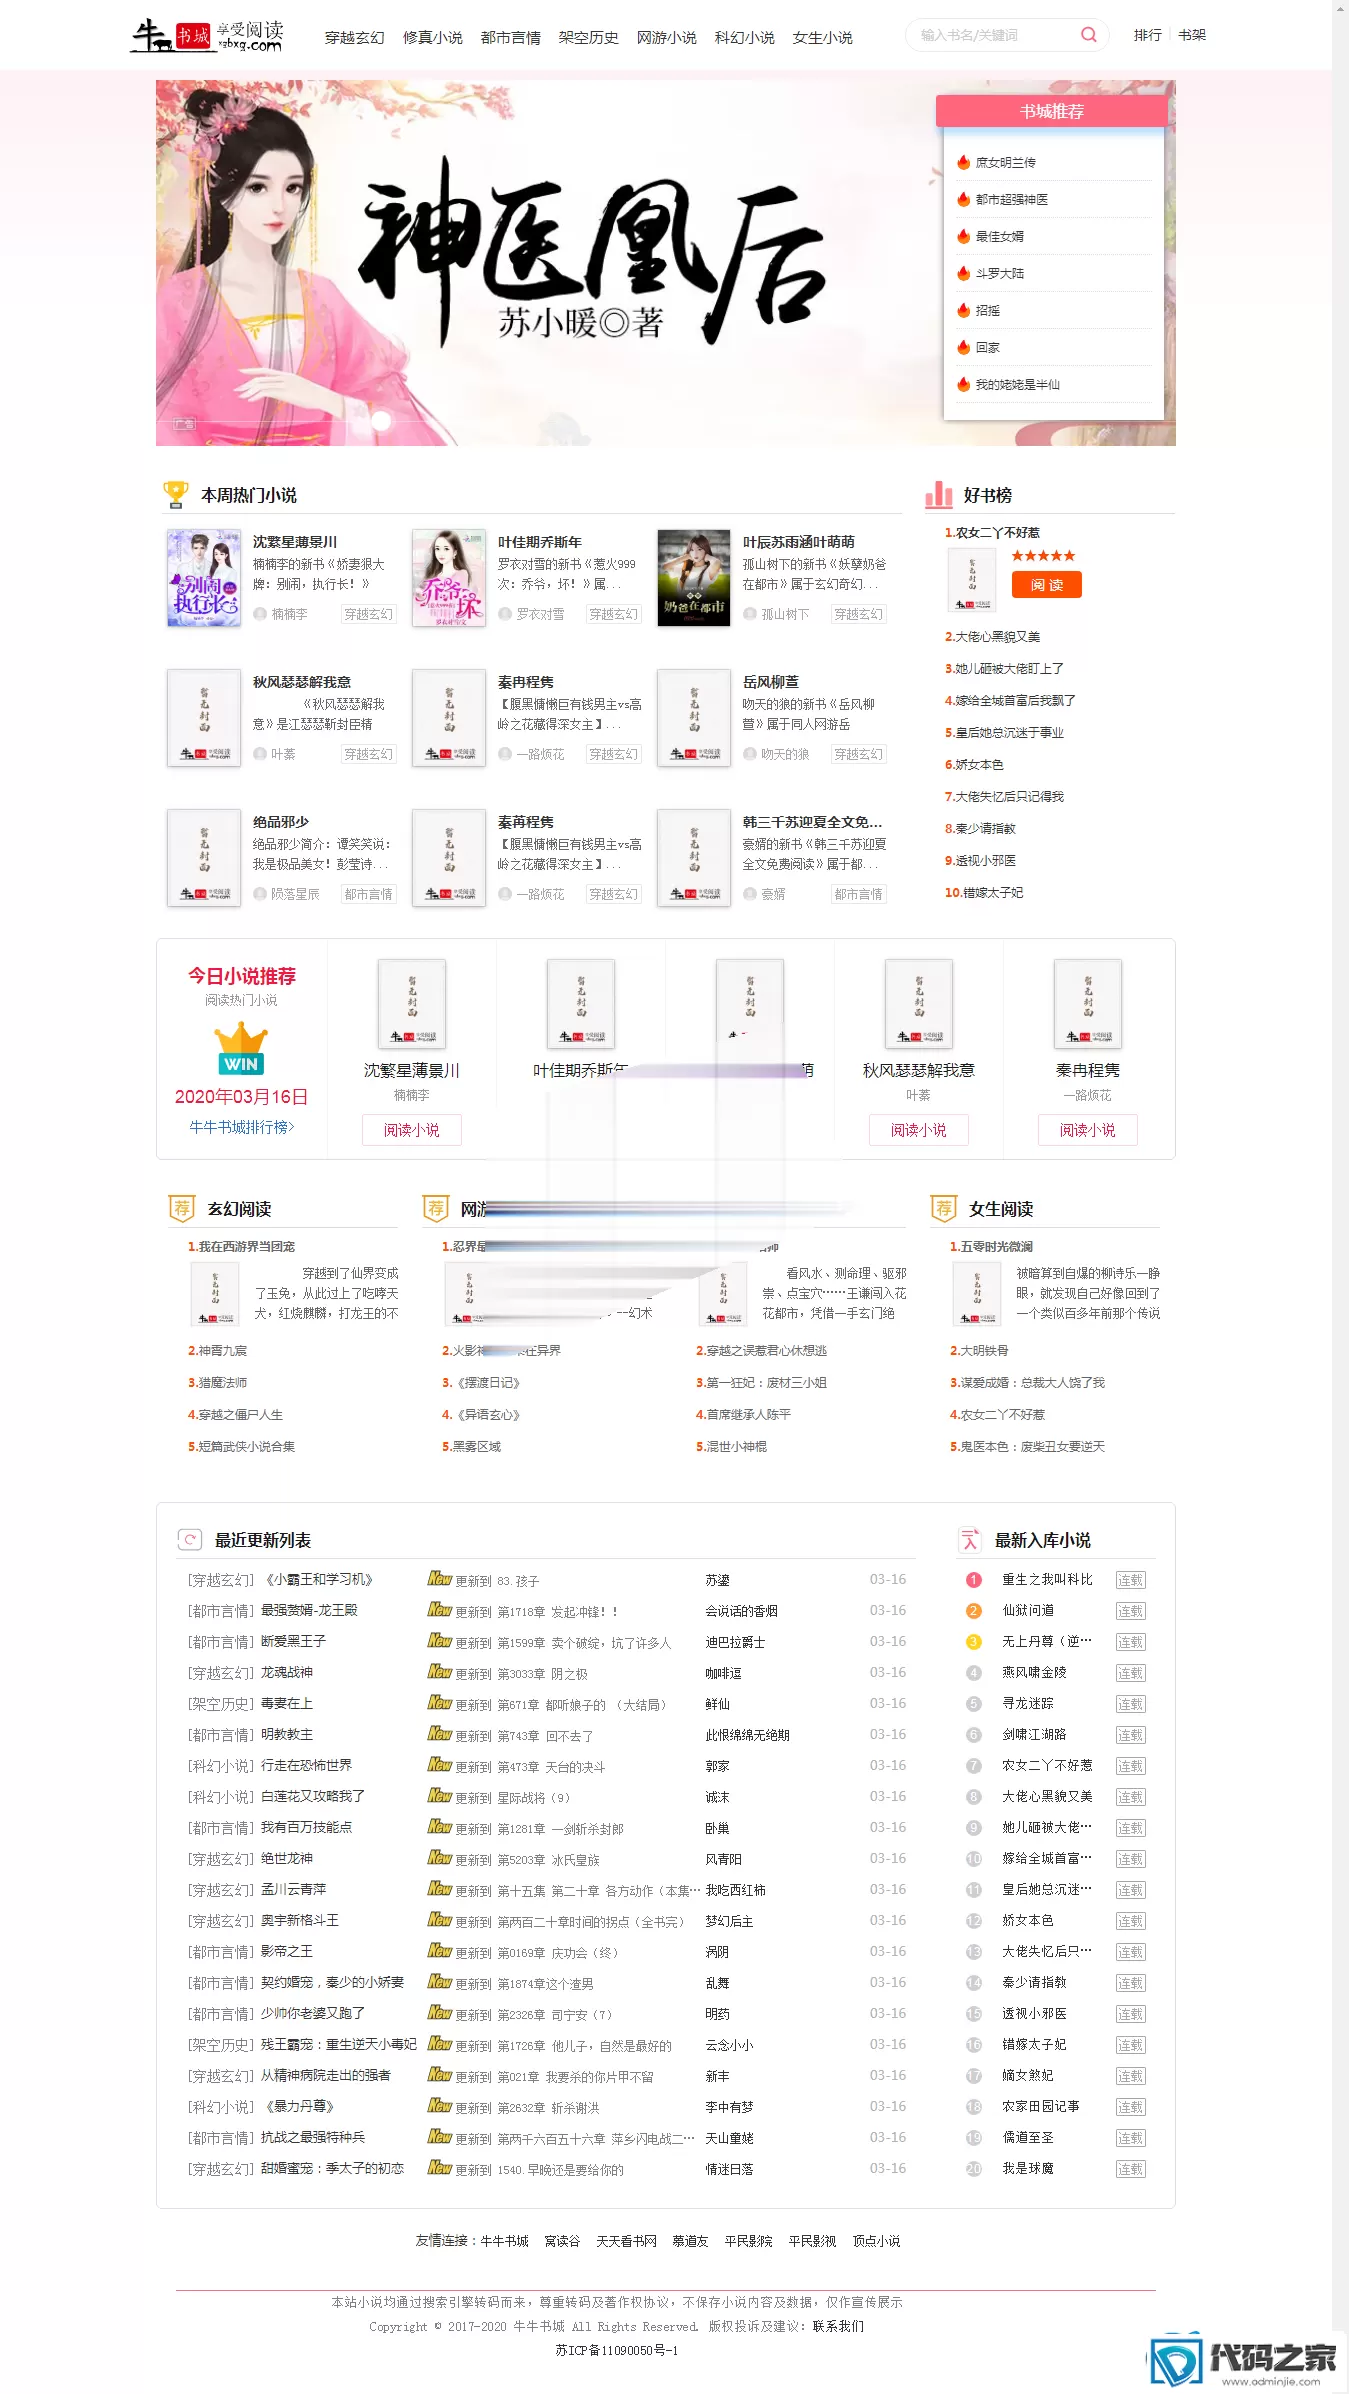Open the 女生小说 navigation menu
Viewport: 1349px width, 2394px height.
[x=823, y=38]
